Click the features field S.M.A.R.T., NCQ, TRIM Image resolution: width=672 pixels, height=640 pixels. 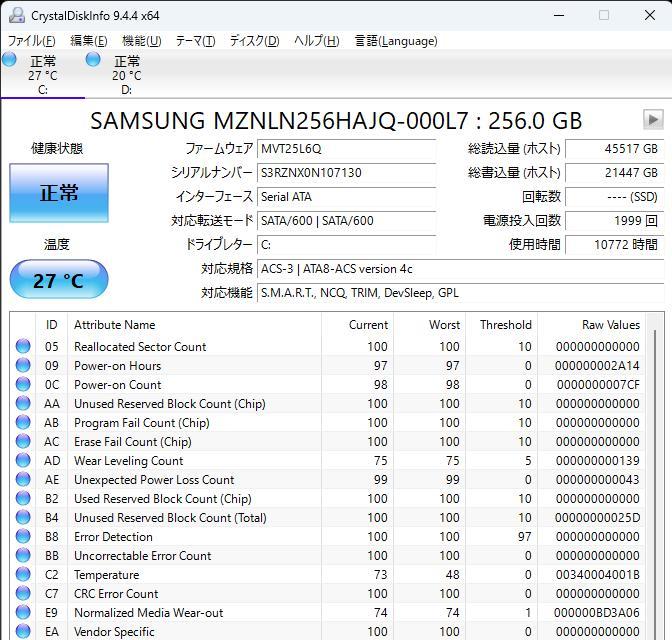click(460, 293)
